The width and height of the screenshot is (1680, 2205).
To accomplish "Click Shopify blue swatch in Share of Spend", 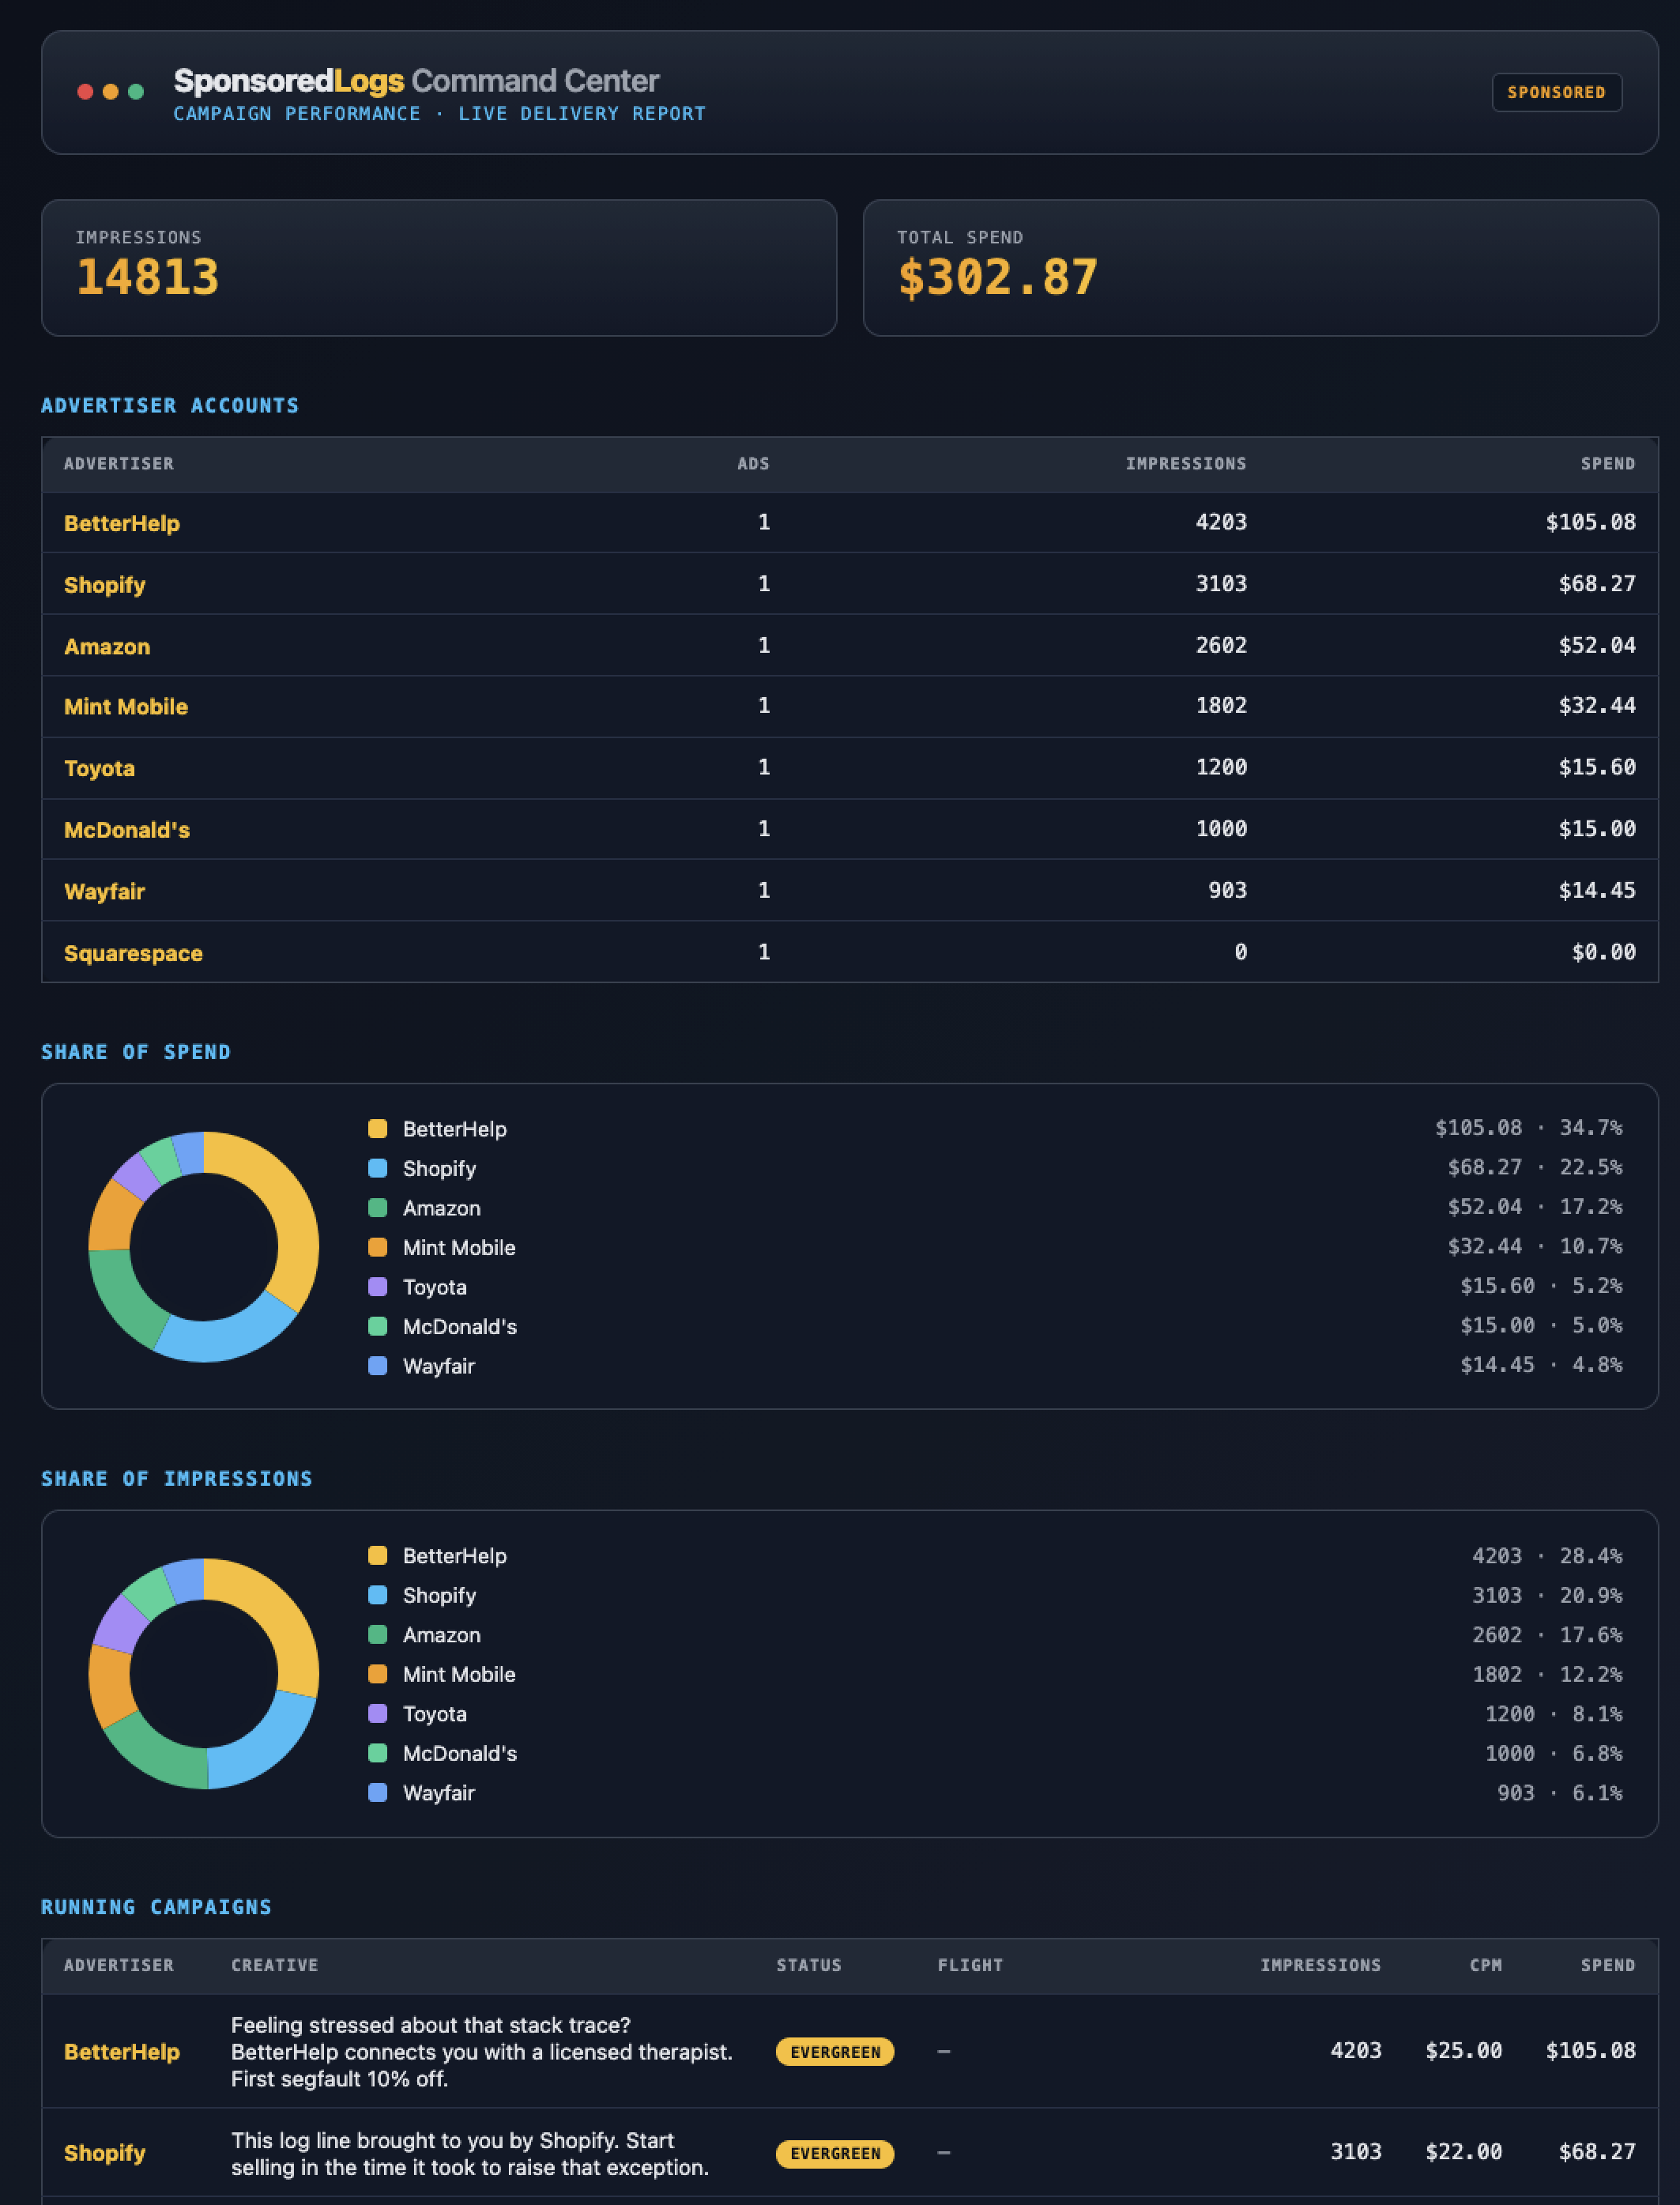I will tap(377, 1168).
